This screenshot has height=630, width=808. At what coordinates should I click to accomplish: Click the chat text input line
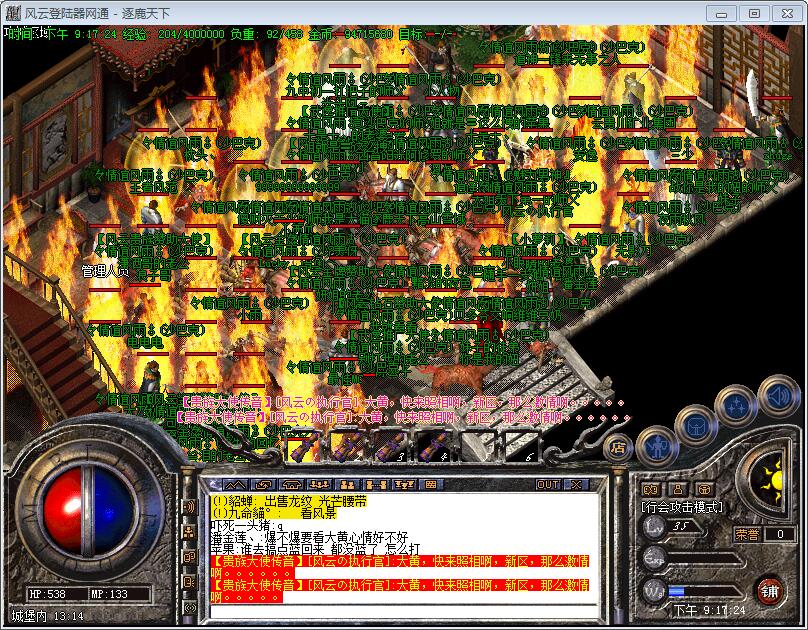(x=405, y=611)
